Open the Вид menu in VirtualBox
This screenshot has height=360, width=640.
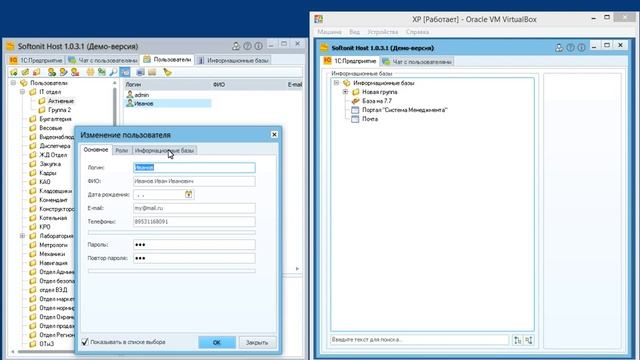coord(354,32)
